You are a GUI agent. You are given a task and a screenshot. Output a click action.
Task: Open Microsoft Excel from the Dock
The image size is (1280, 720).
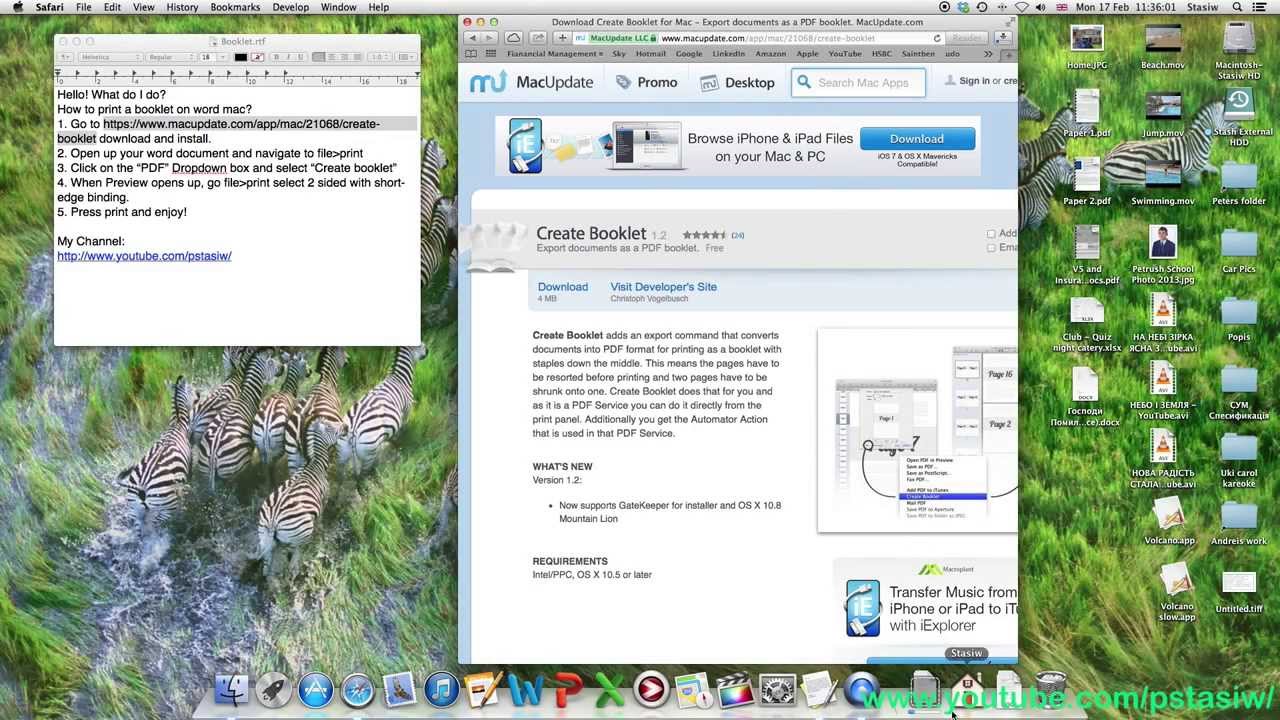click(x=609, y=690)
